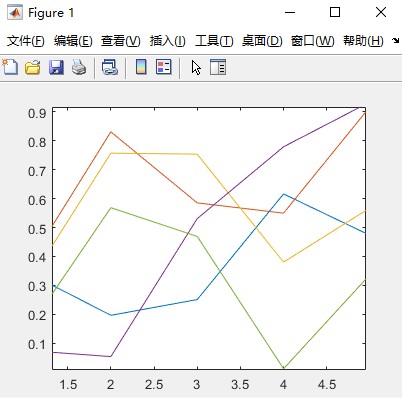Print the figure with the printer icon
This screenshot has height=398, width=402.
click(79, 67)
